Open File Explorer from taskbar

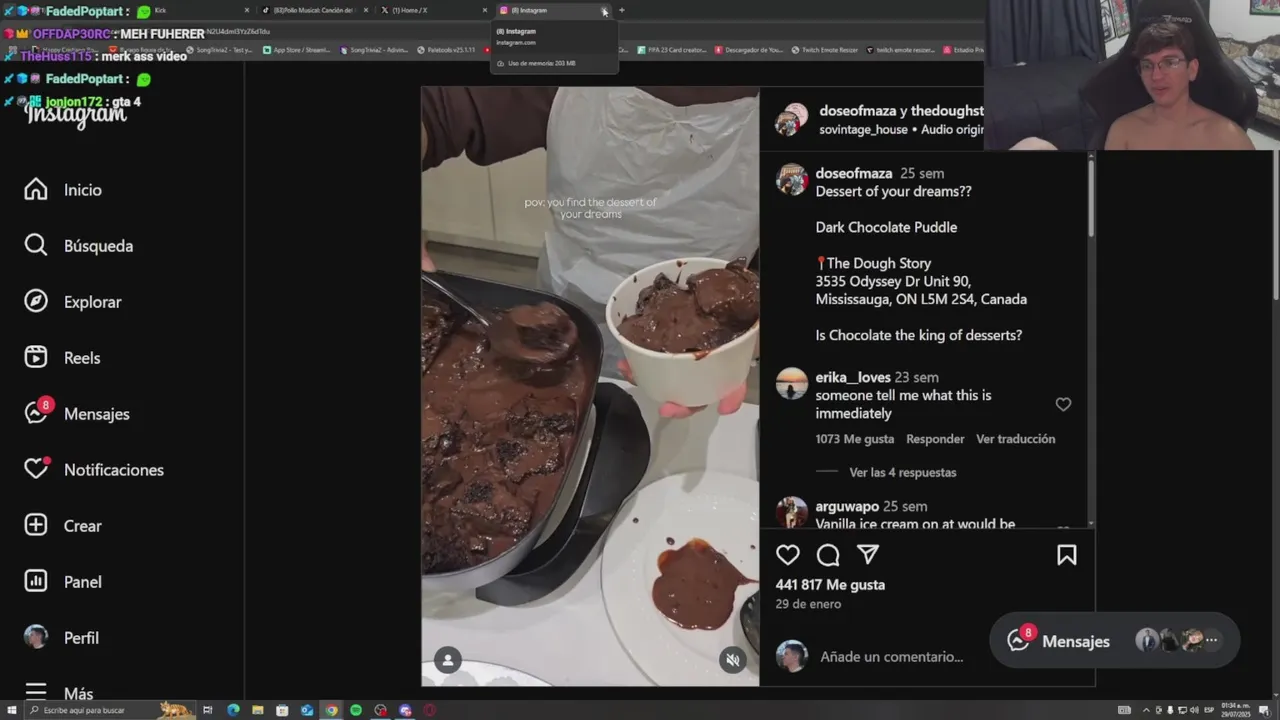pos(258,710)
